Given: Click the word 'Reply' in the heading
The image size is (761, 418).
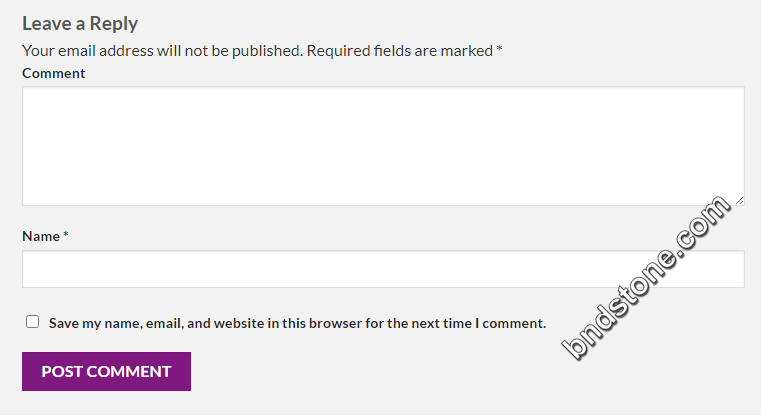Looking at the screenshot, I should pyautogui.click(x=114, y=23).
